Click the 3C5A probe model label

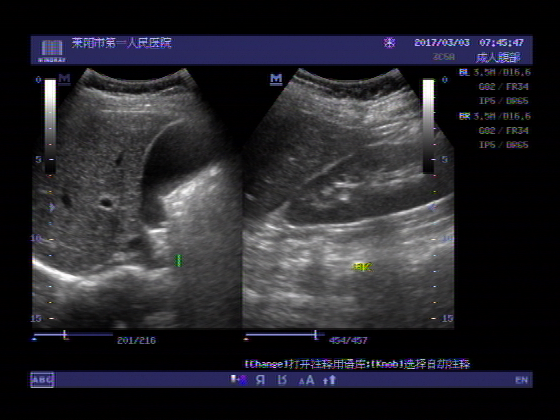[444, 57]
